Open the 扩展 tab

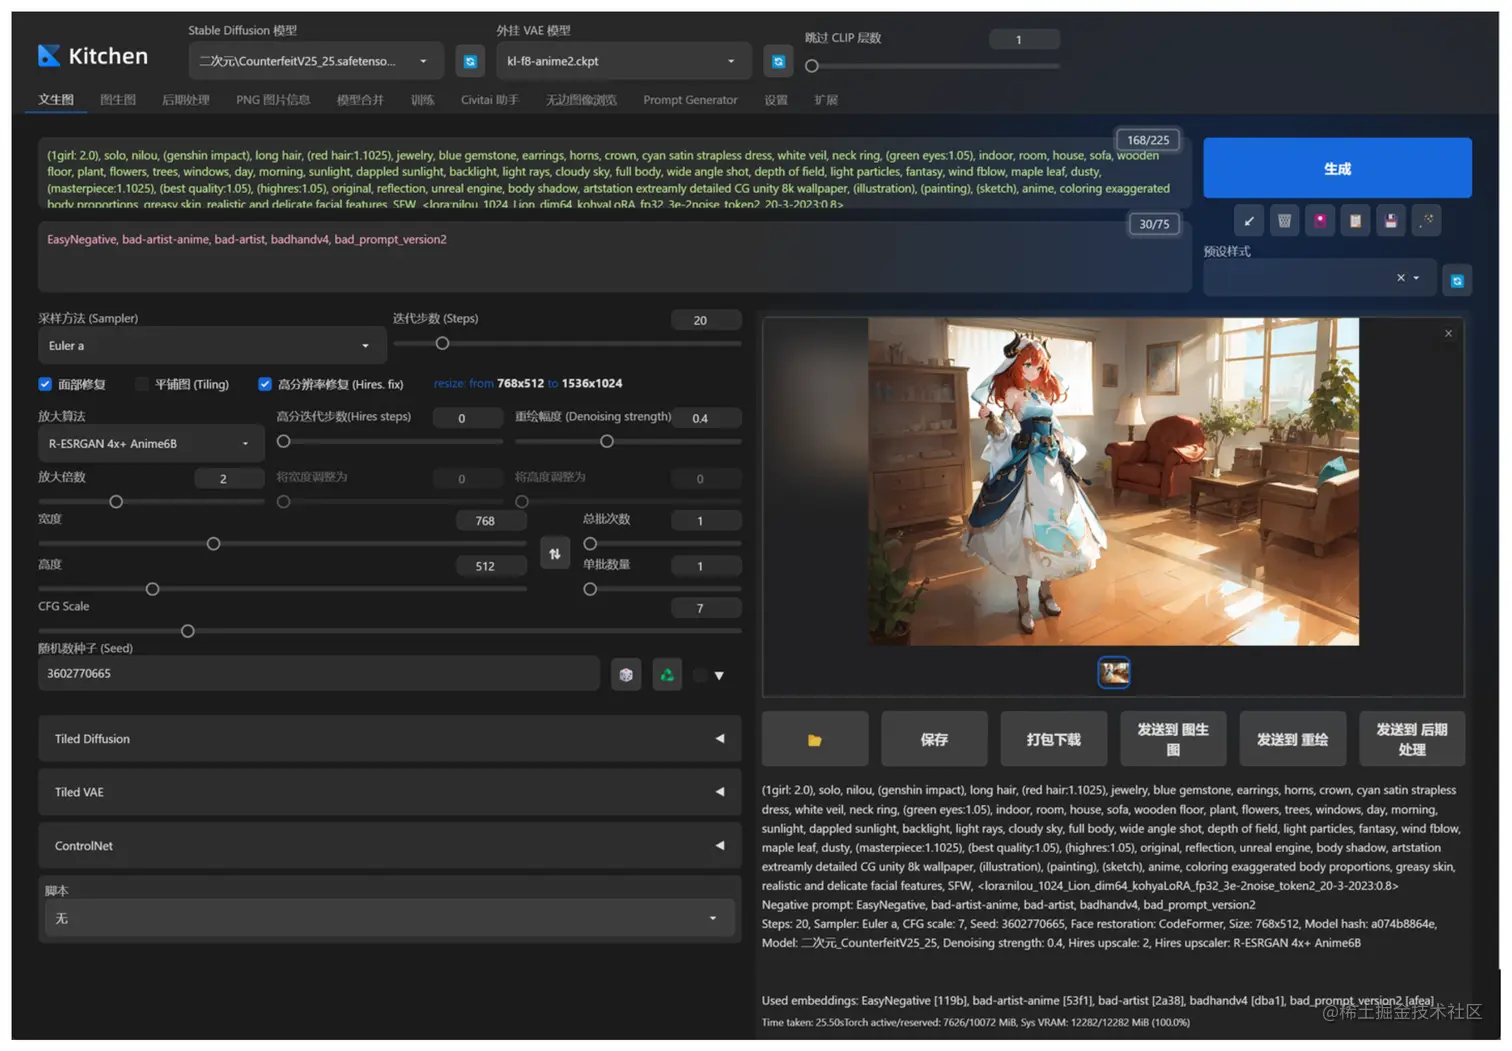[x=826, y=100]
